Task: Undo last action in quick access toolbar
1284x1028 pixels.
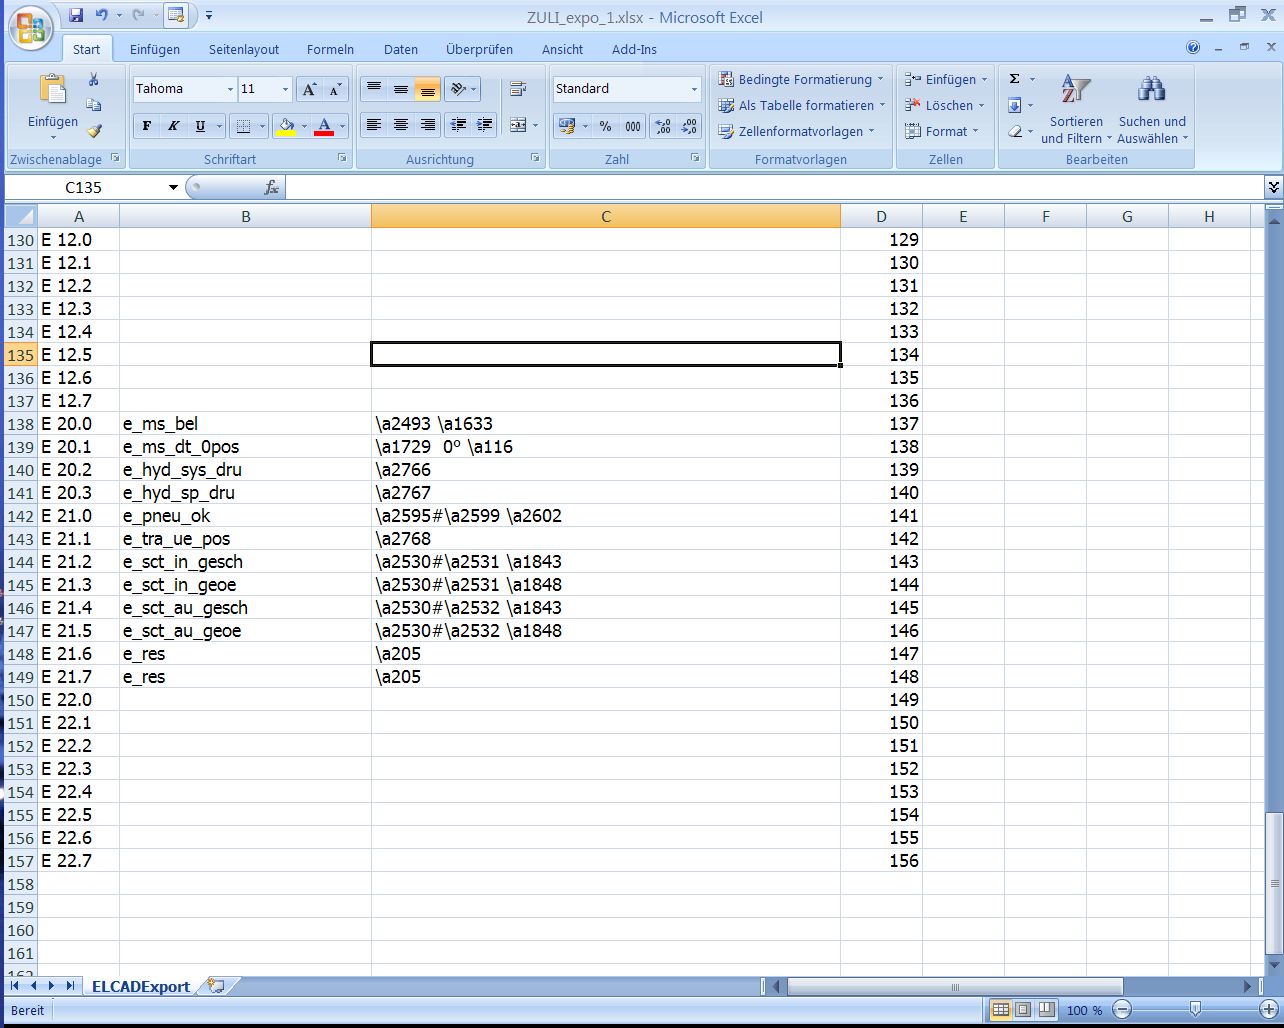Action: point(101,15)
